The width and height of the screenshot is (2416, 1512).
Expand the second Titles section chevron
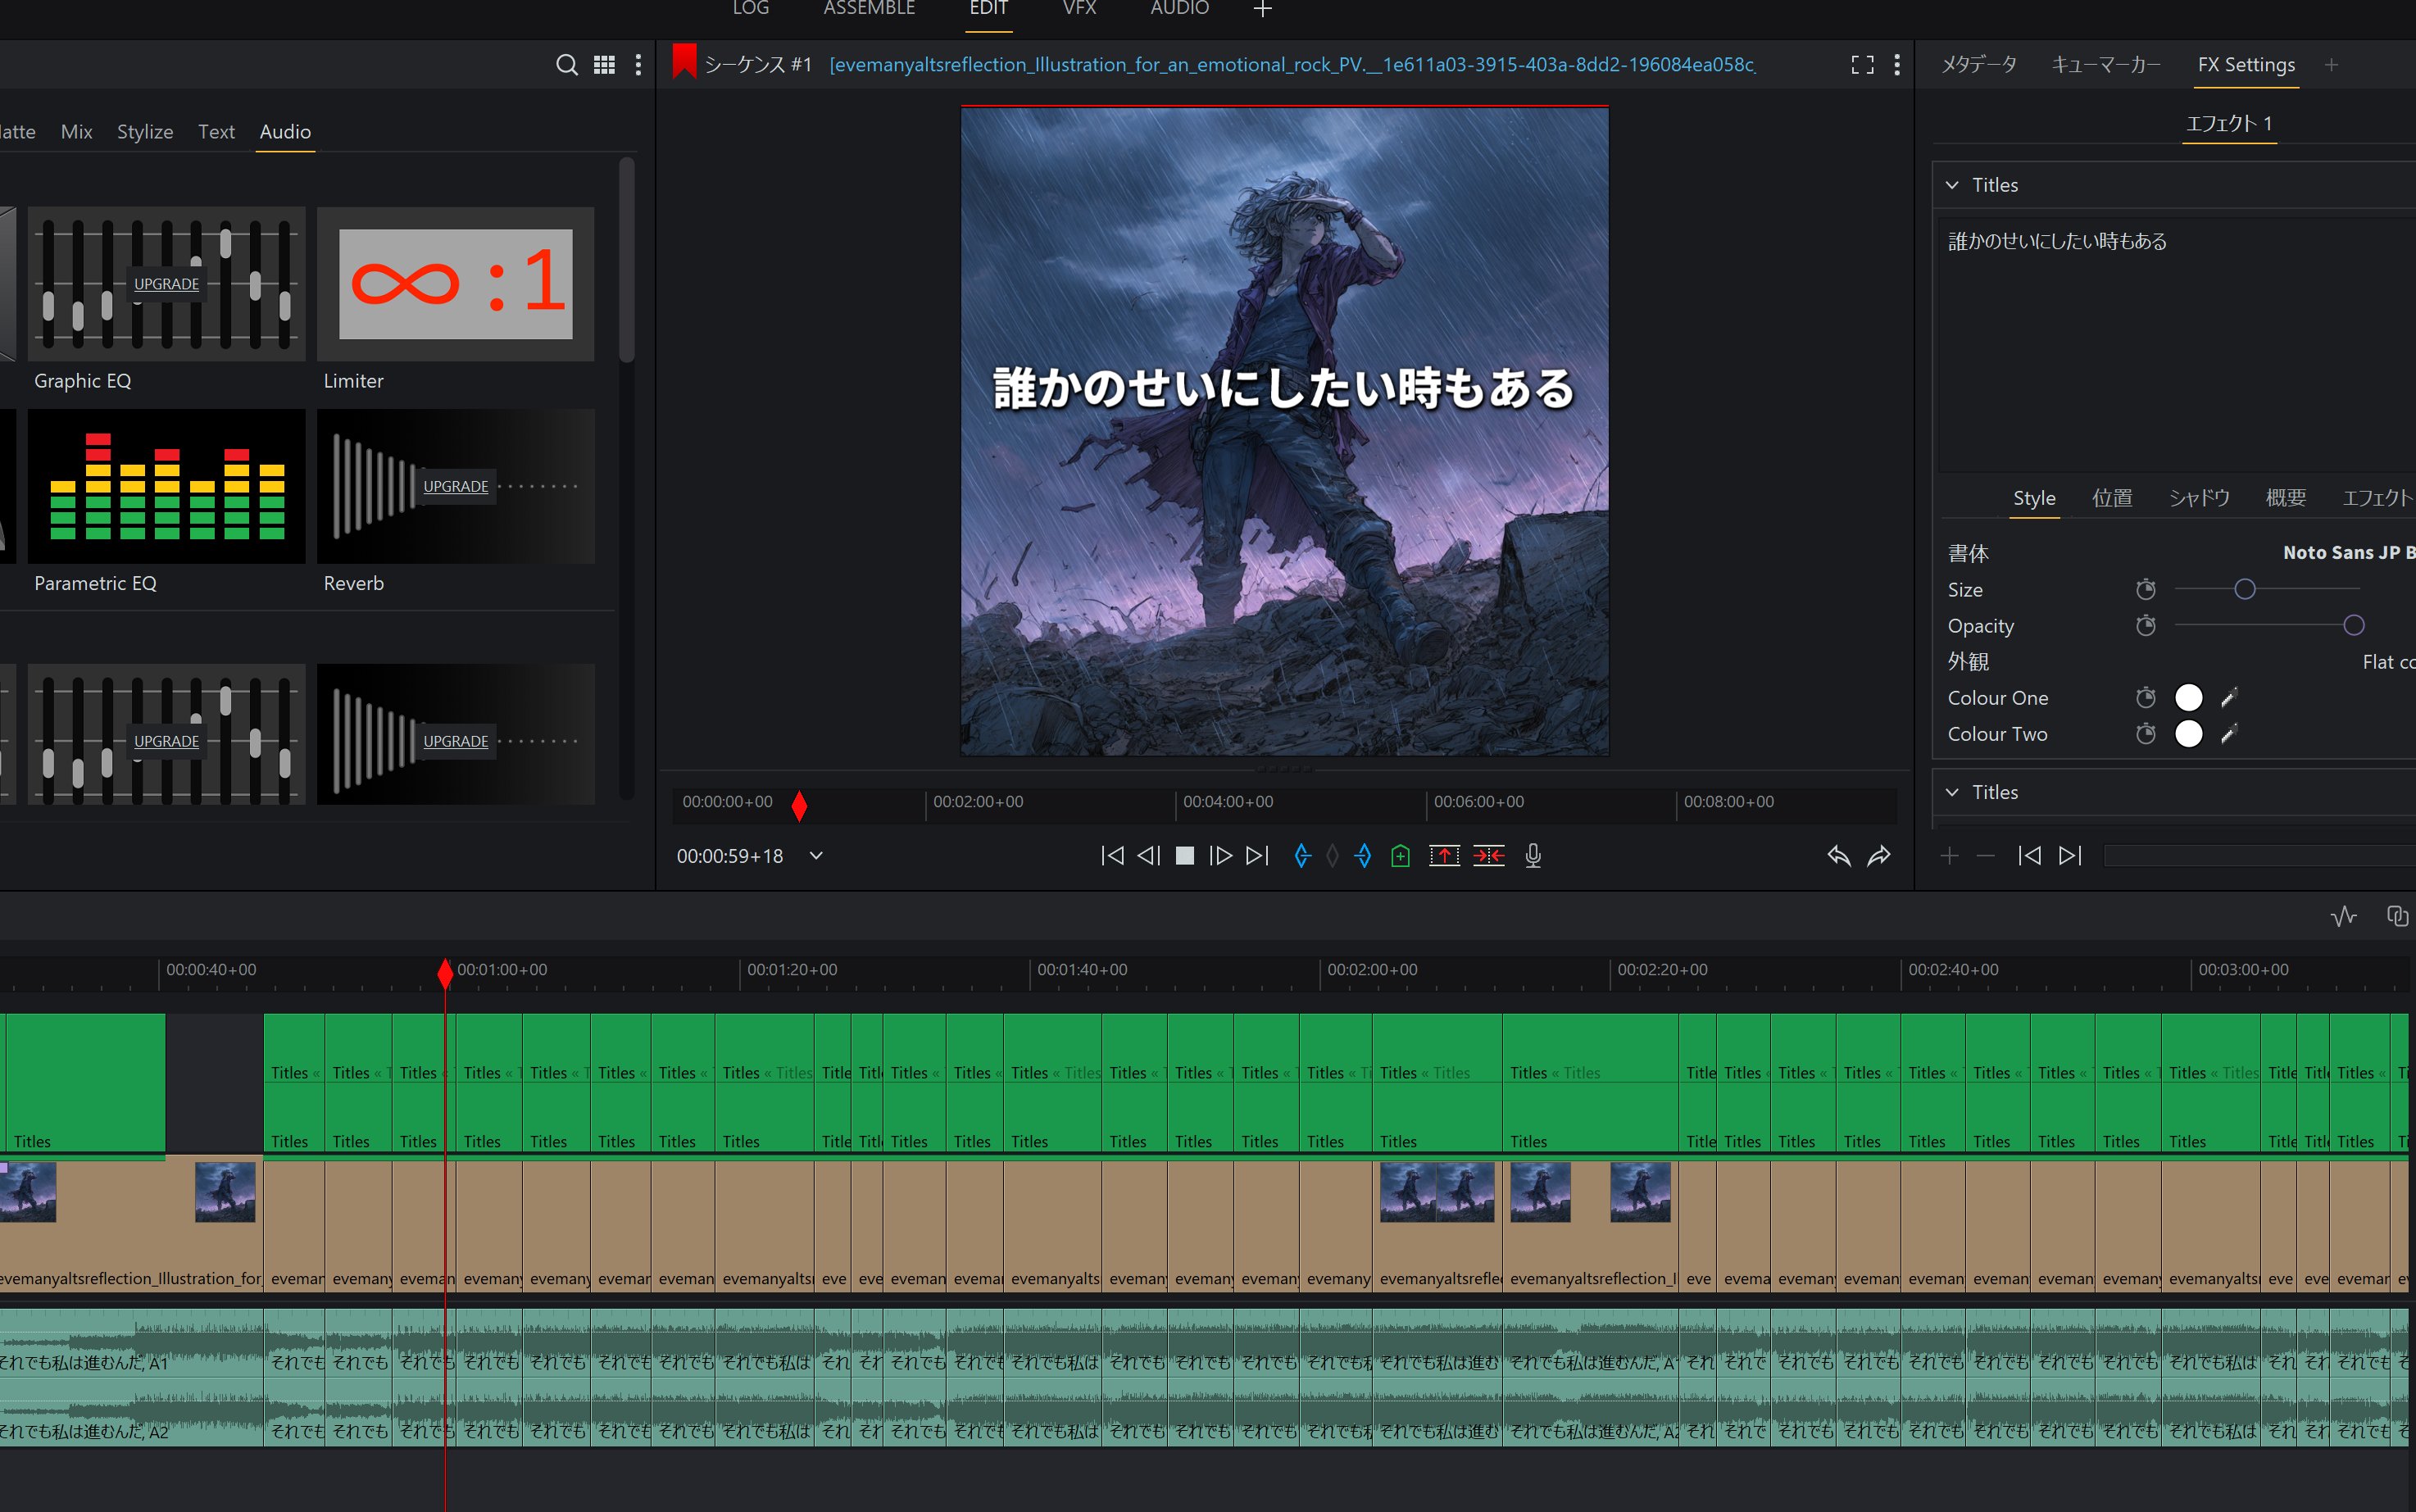(1952, 792)
